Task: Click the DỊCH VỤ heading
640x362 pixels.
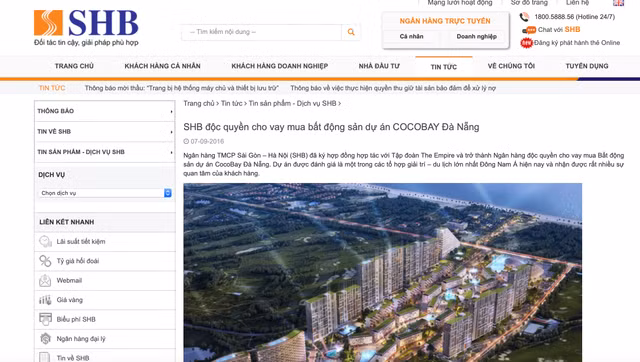Action: click(x=51, y=175)
